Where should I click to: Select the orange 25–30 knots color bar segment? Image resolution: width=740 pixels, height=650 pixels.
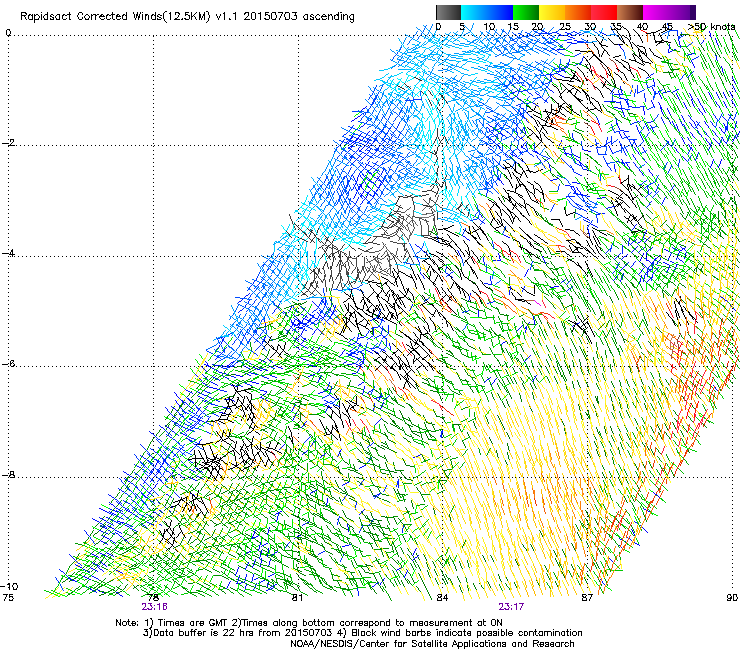[578, 12]
